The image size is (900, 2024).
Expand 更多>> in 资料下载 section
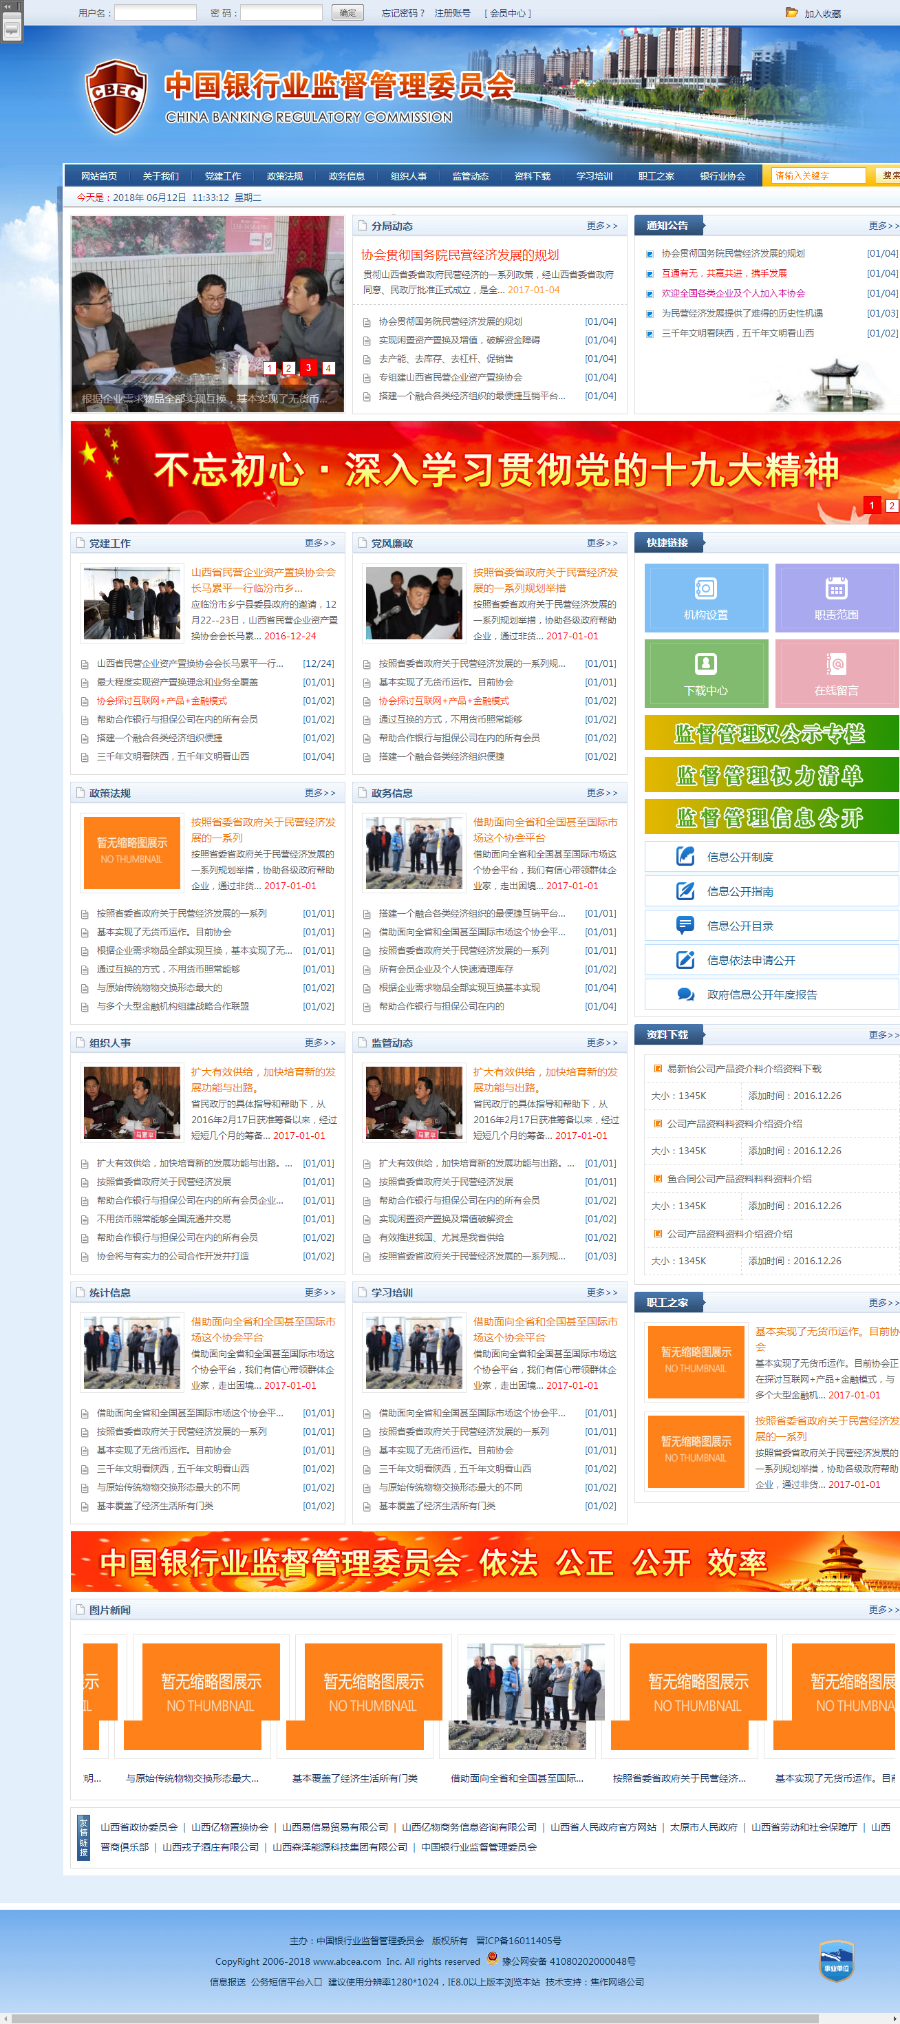(x=884, y=1035)
